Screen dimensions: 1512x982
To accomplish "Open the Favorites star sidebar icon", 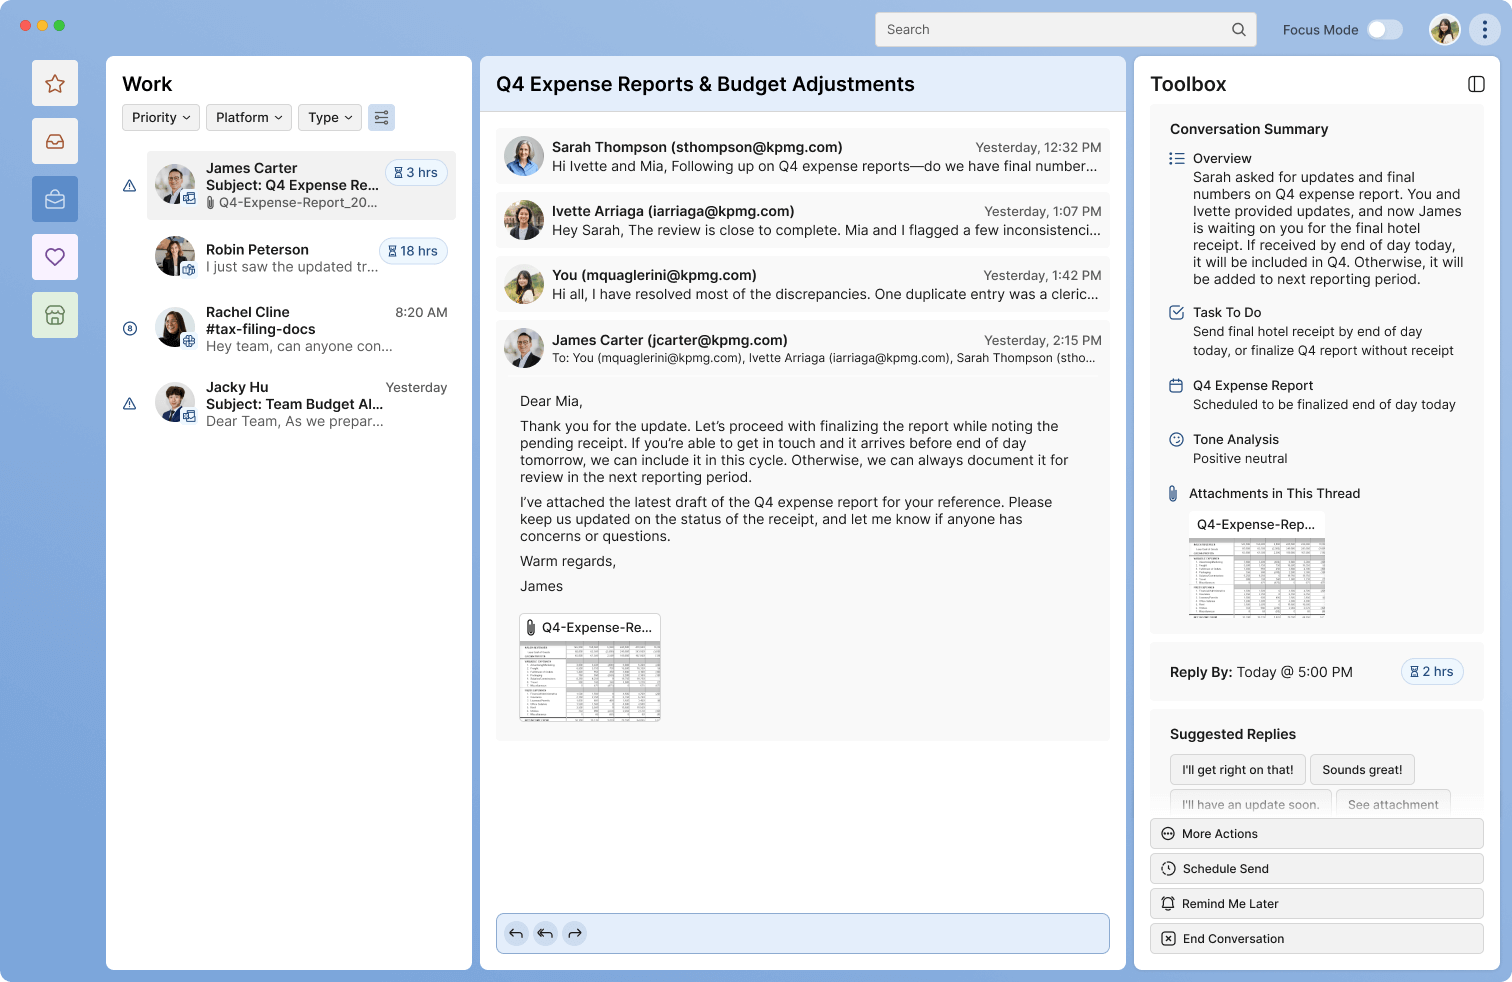I will [55, 84].
